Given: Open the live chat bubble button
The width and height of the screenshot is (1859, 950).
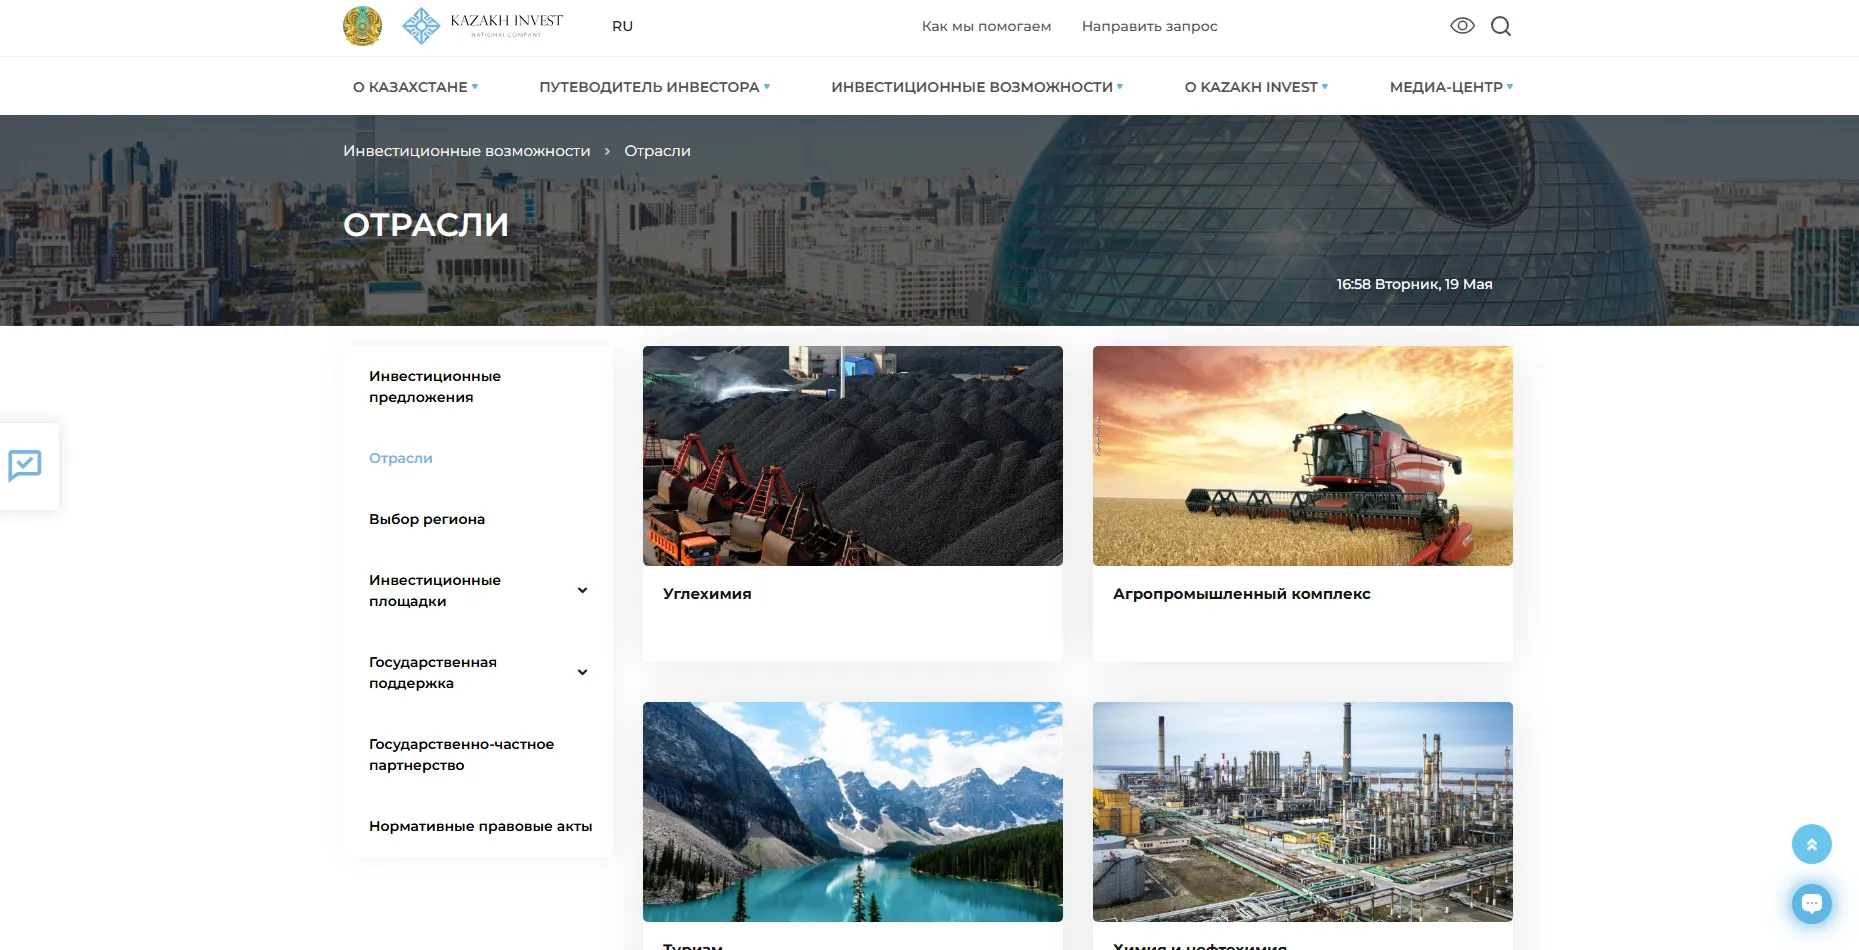Looking at the screenshot, I should point(1811,904).
